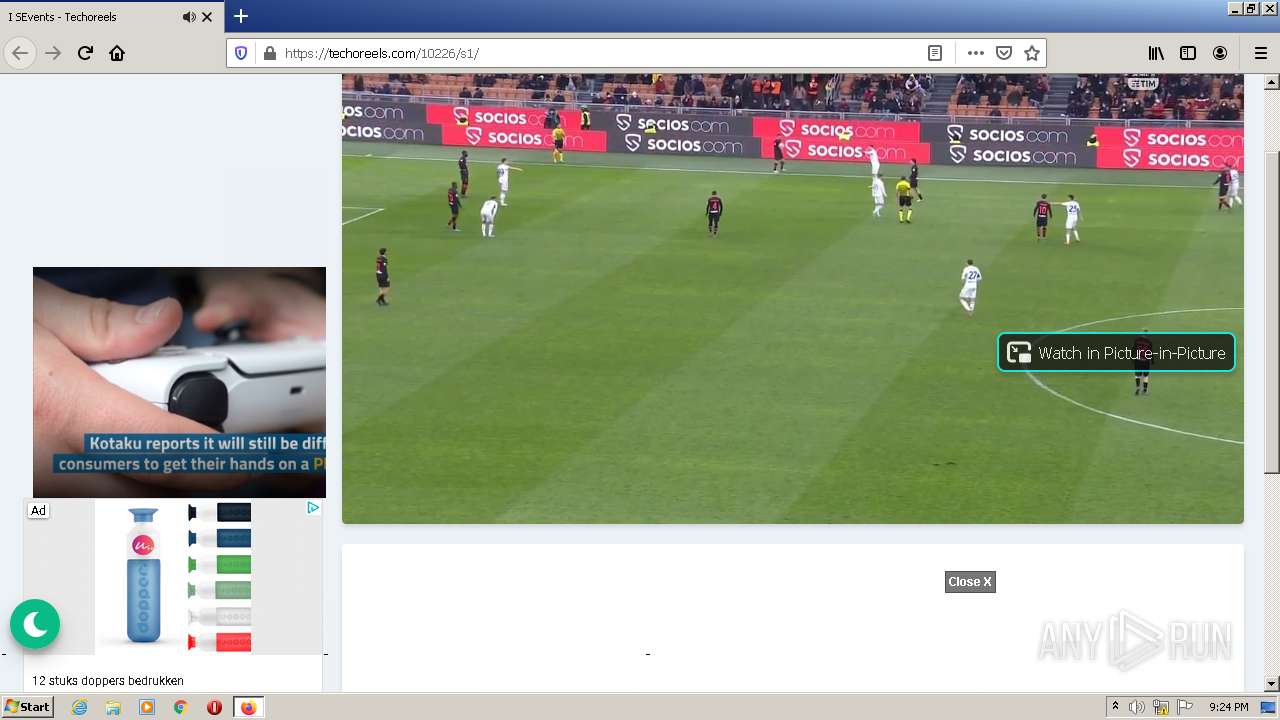
Task: Open Opera browser from taskbar
Action: tap(214, 707)
